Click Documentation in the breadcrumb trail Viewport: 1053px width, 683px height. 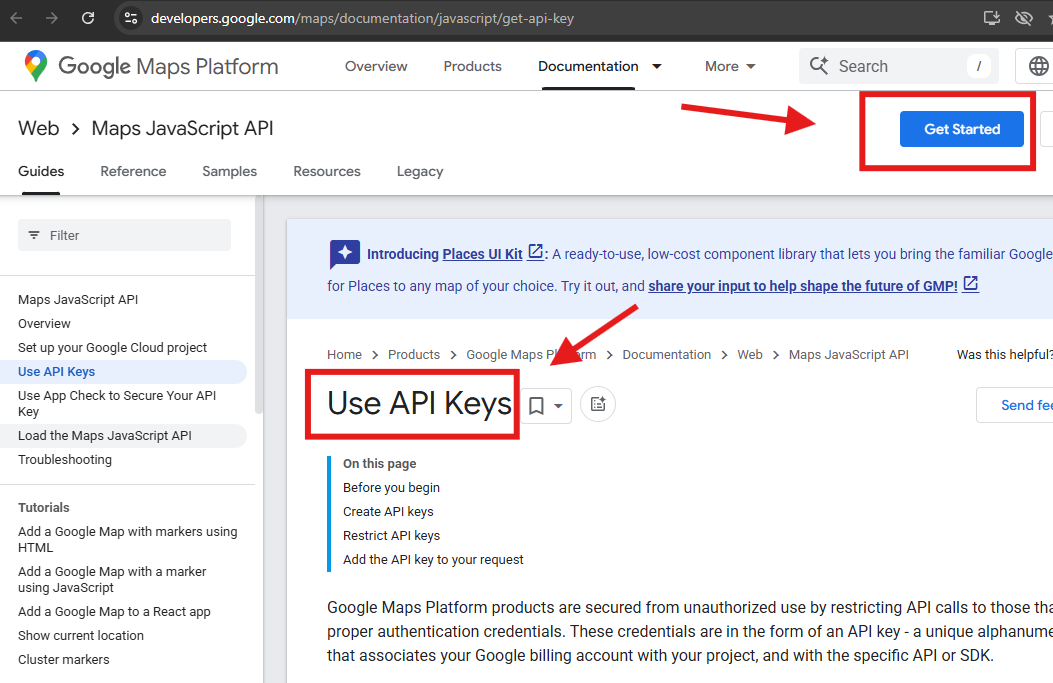[666, 355]
